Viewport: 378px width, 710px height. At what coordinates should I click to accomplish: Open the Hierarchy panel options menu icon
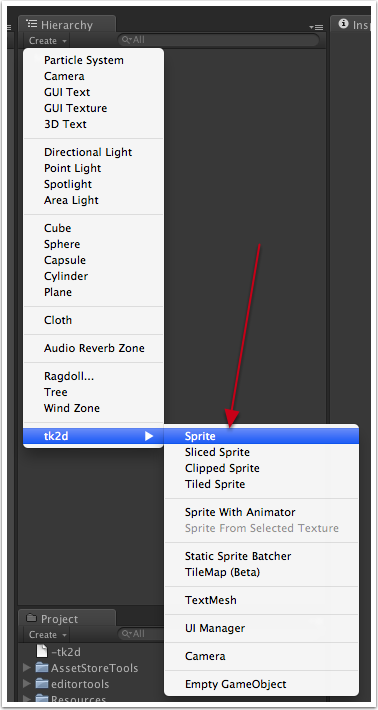pos(316,28)
